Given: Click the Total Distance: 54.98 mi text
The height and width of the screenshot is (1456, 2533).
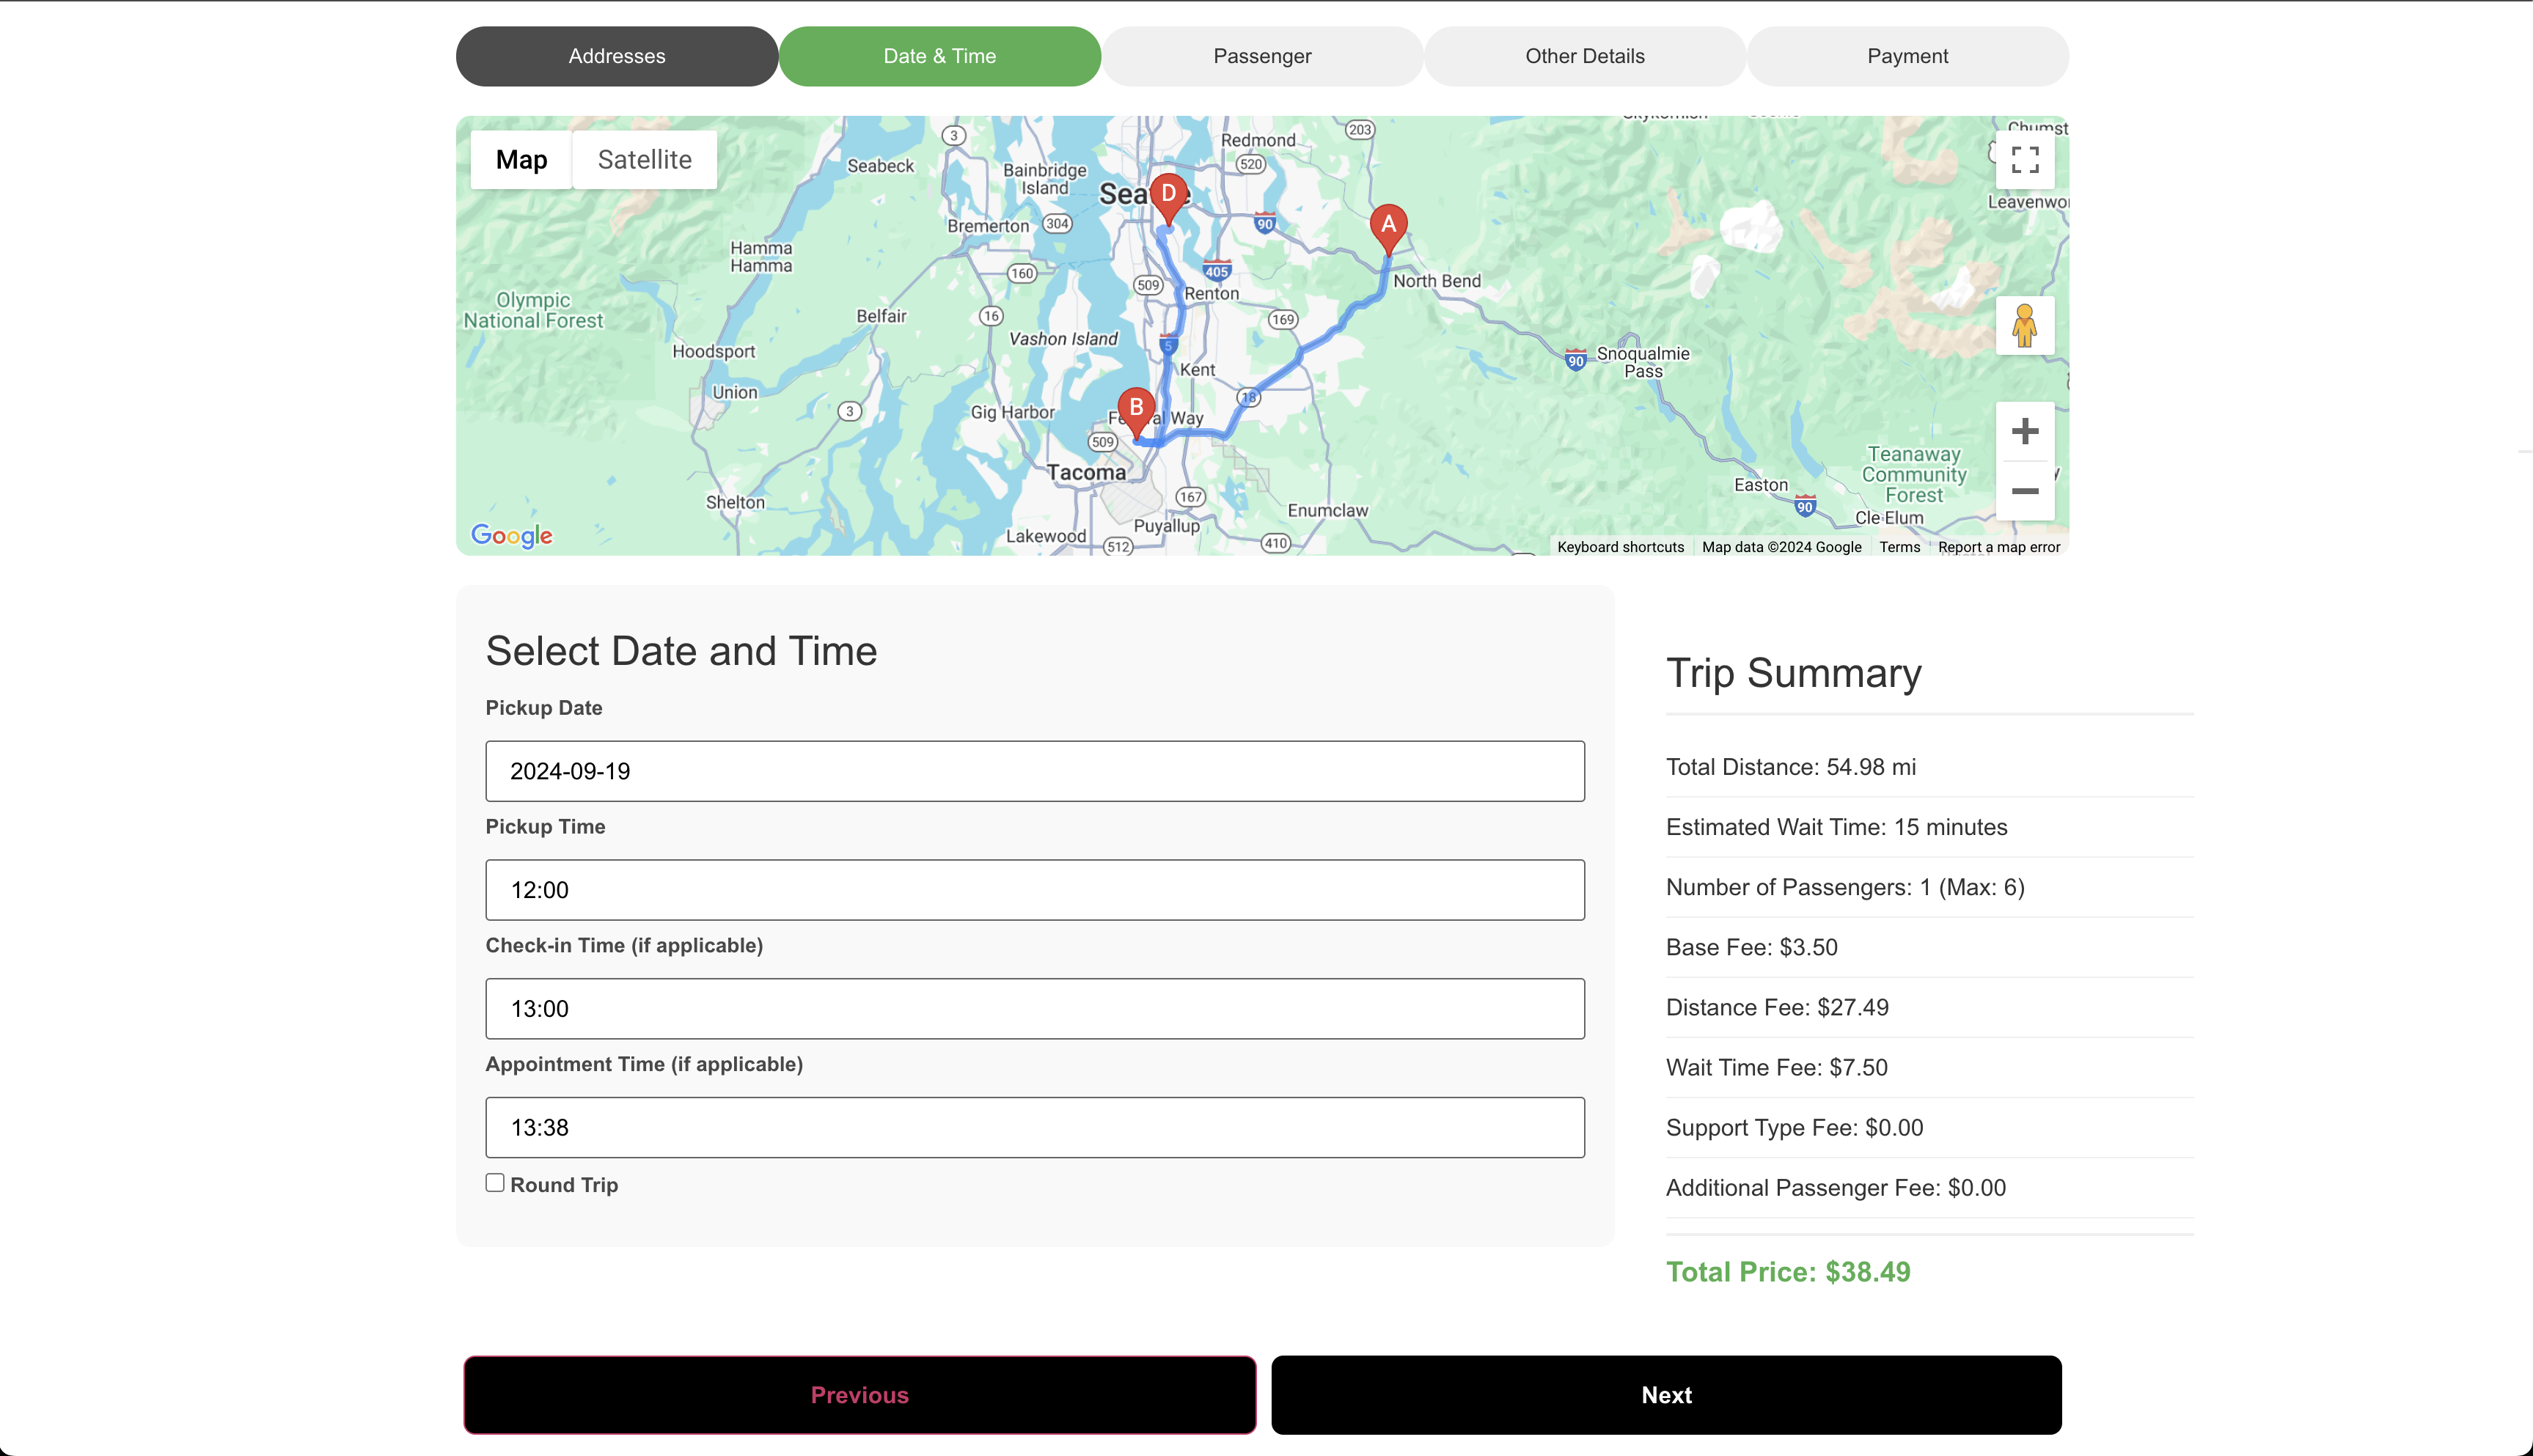Looking at the screenshot, I should [x=1791, y=767].
